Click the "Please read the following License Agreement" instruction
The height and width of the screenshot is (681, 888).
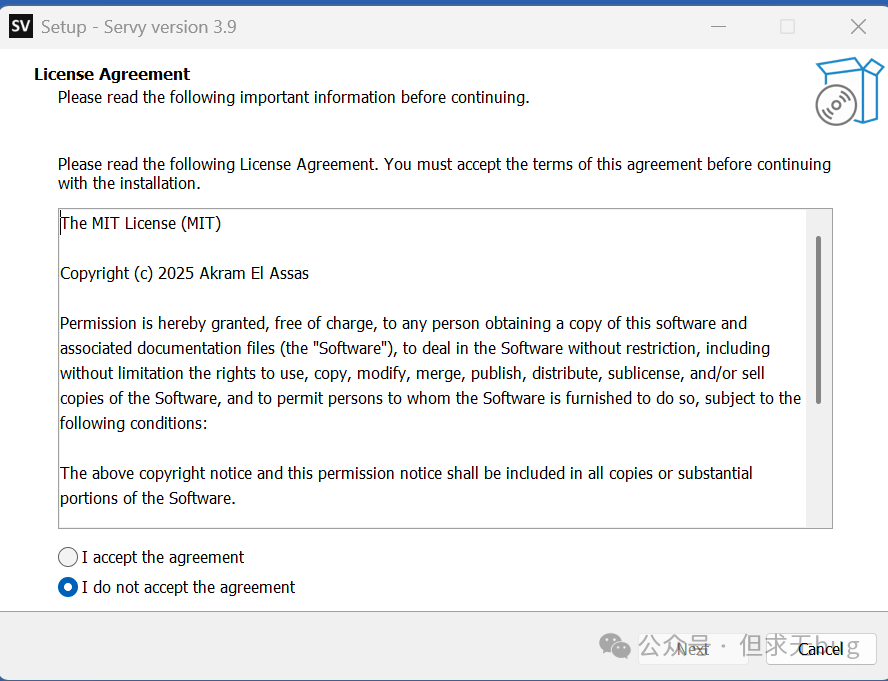point(444,173)
